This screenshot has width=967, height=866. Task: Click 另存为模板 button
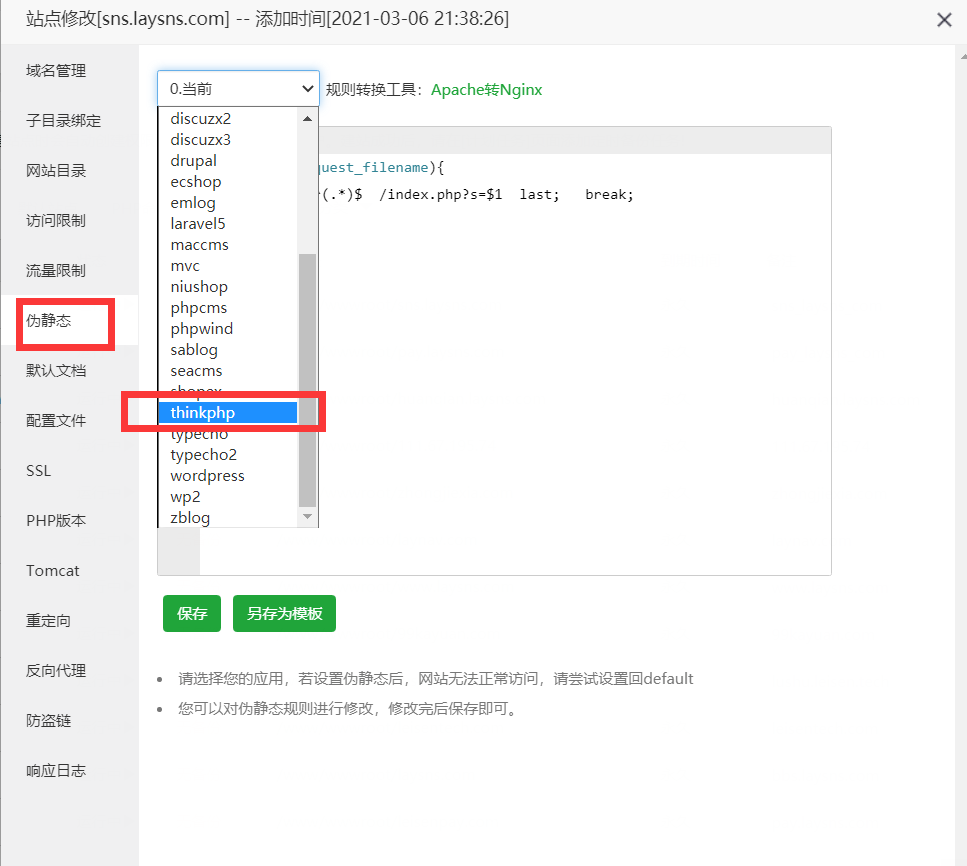(284, 614)
